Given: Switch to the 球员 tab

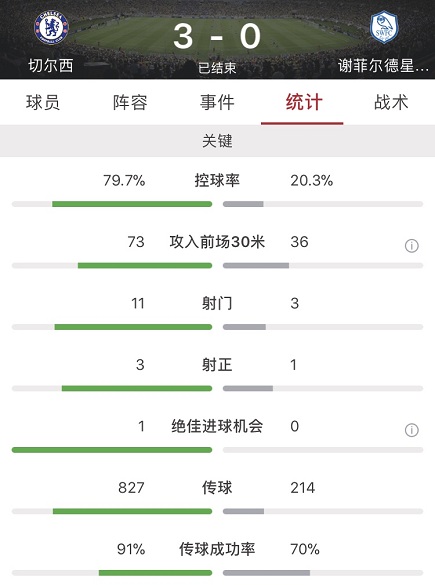Looking at the screenshot, I should (43, 102).
